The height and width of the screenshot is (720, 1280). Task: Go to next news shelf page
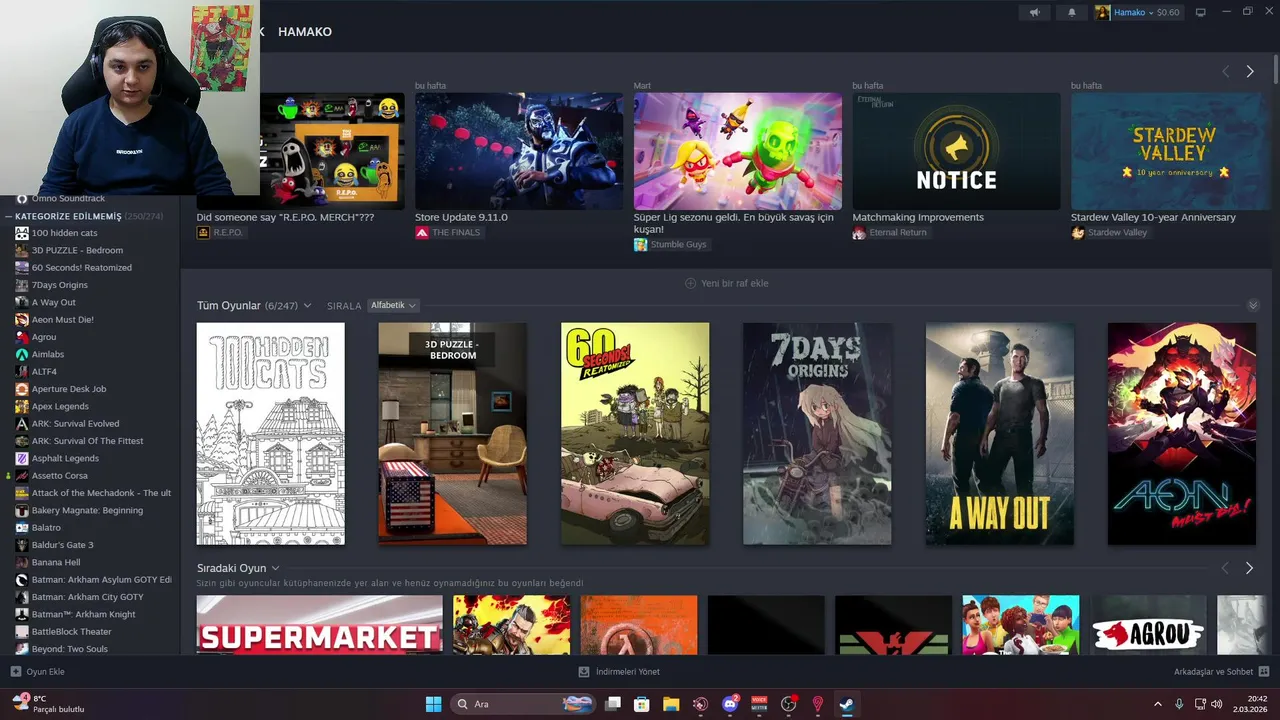[1250, 71]
